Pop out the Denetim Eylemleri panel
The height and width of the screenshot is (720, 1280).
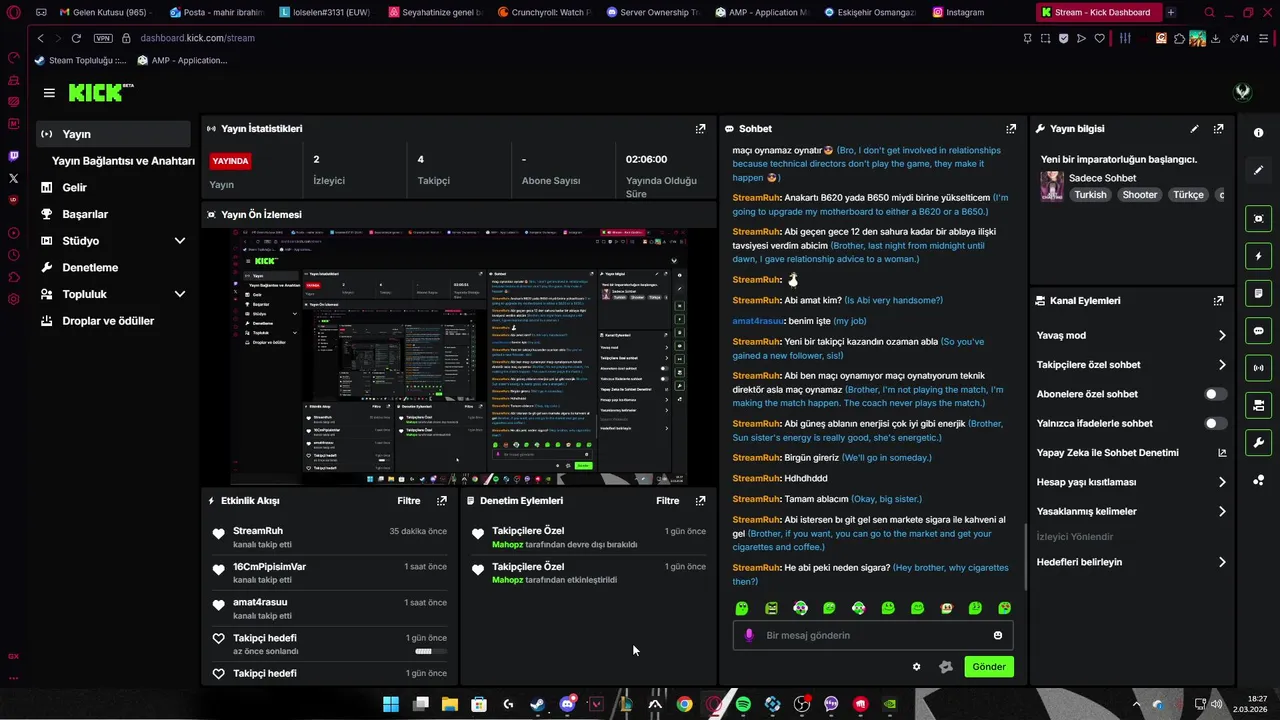point(700,501)
